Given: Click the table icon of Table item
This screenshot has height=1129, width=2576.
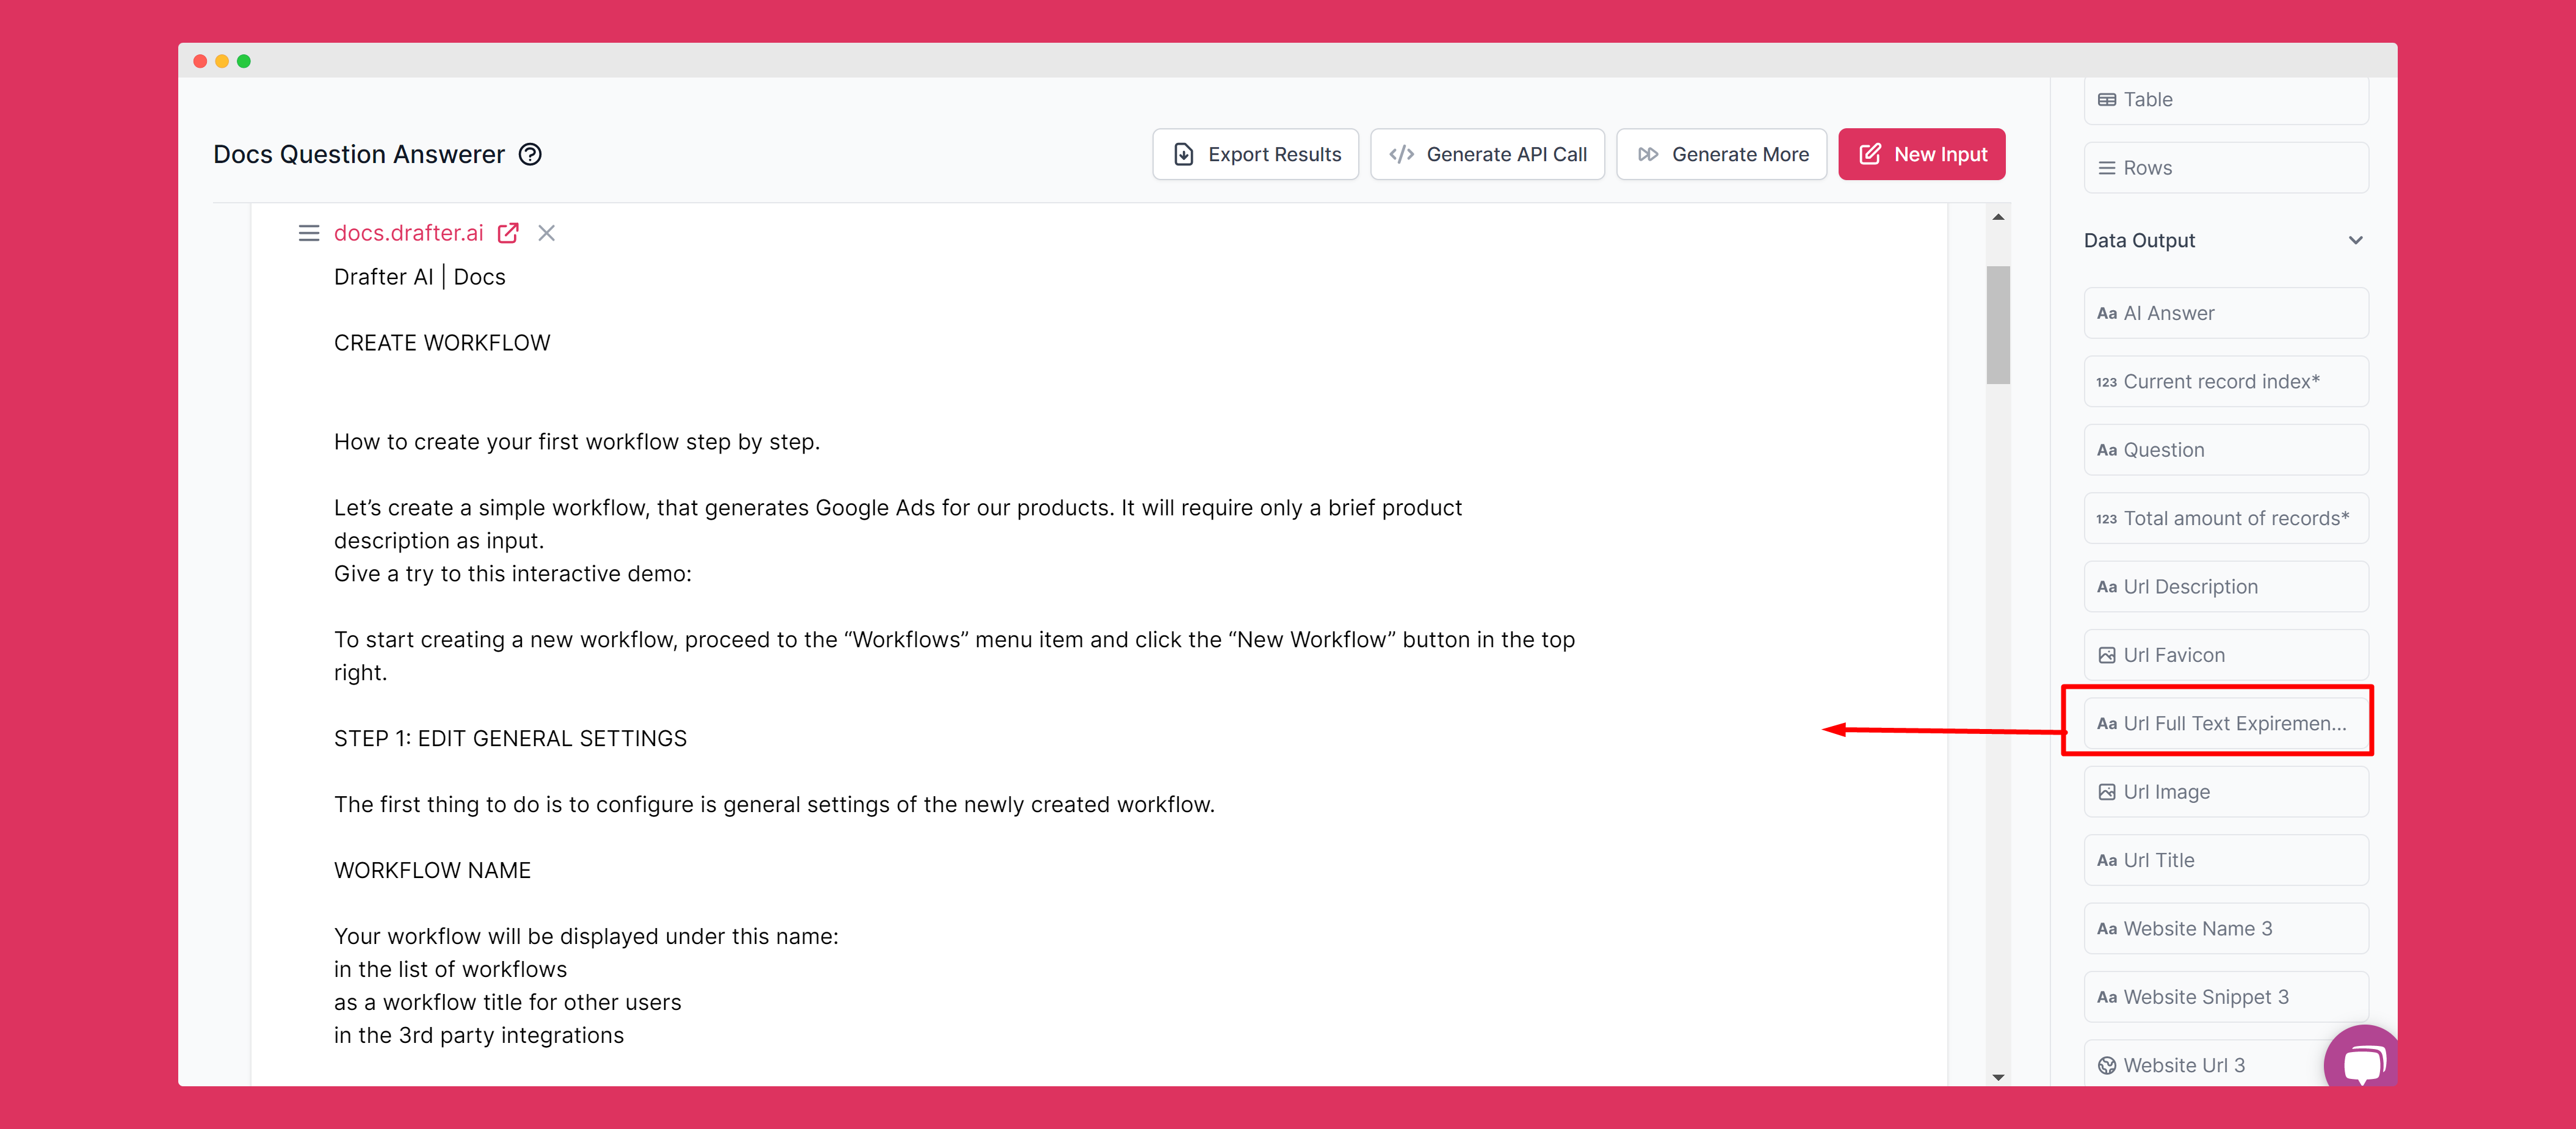Looking at the screenshot, I should coord(2106,100).
